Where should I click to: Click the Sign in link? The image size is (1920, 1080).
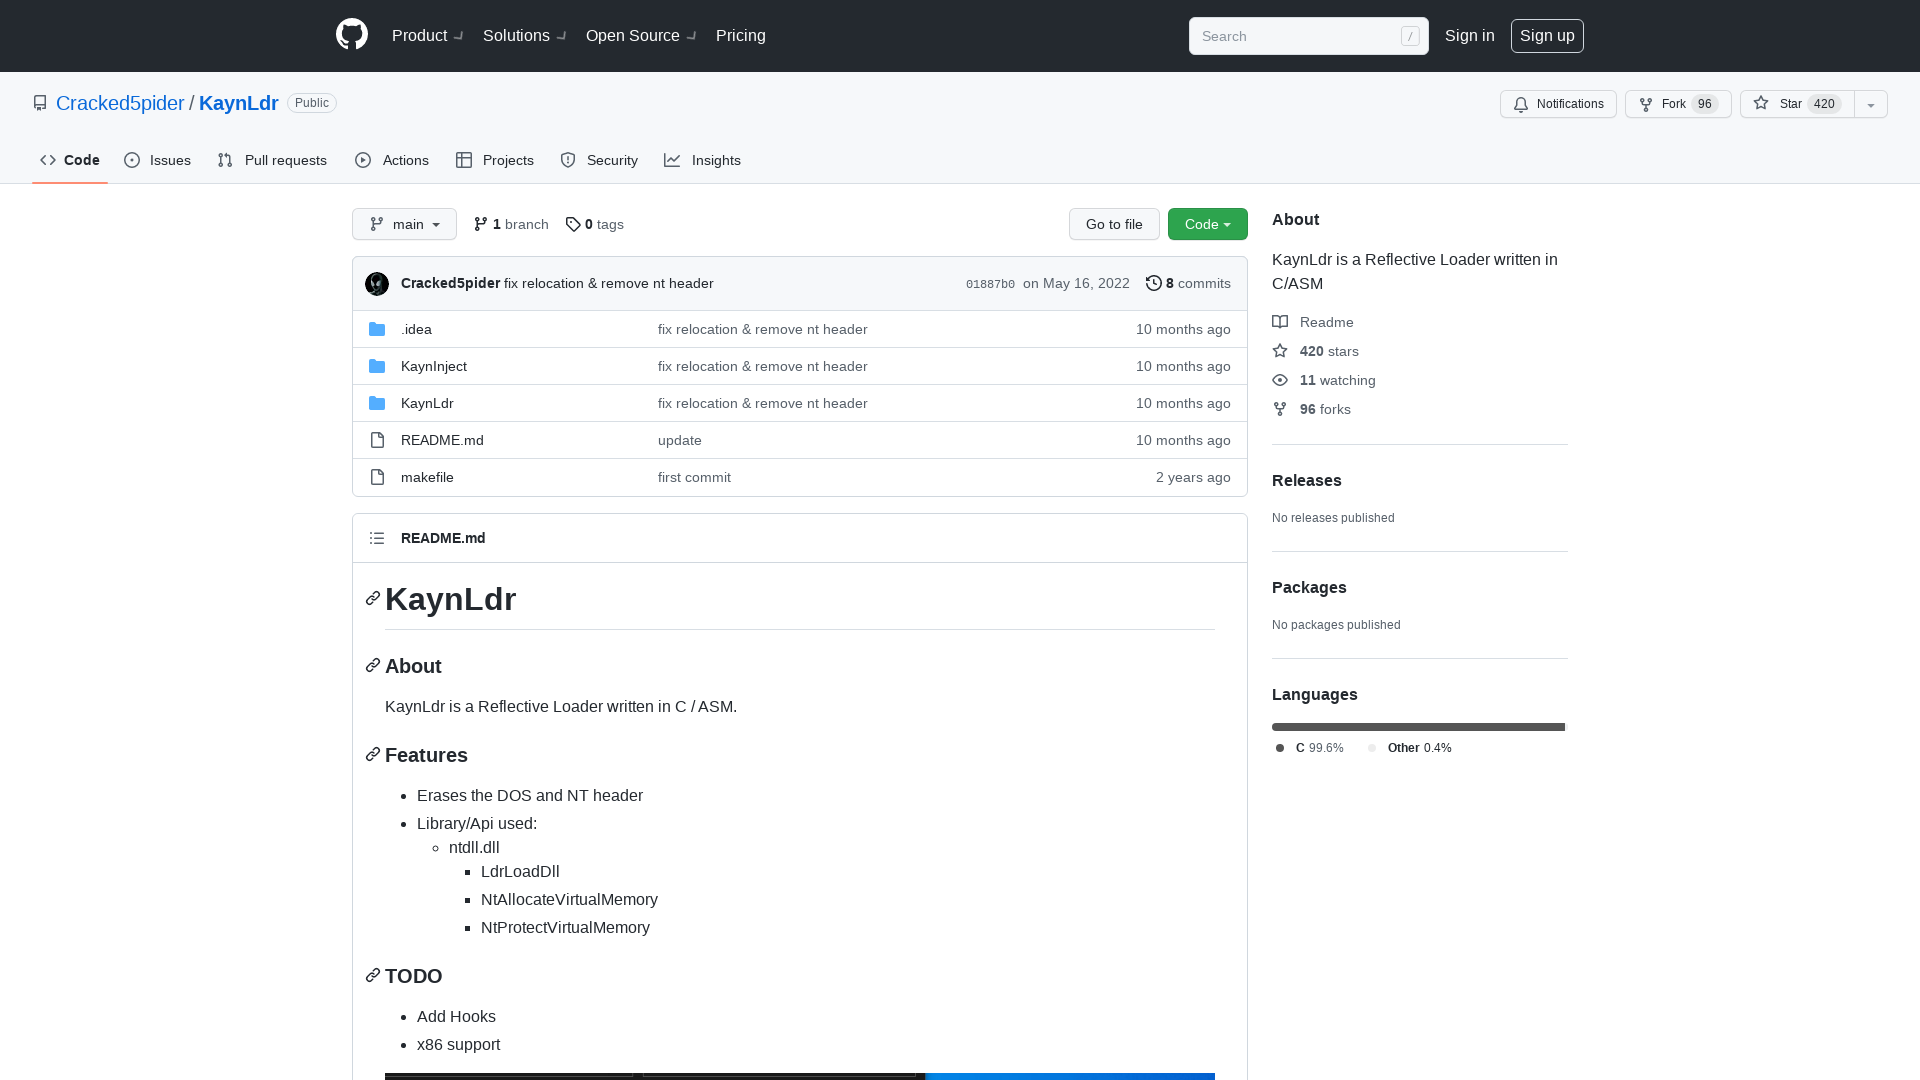[x=1469, y=36]
